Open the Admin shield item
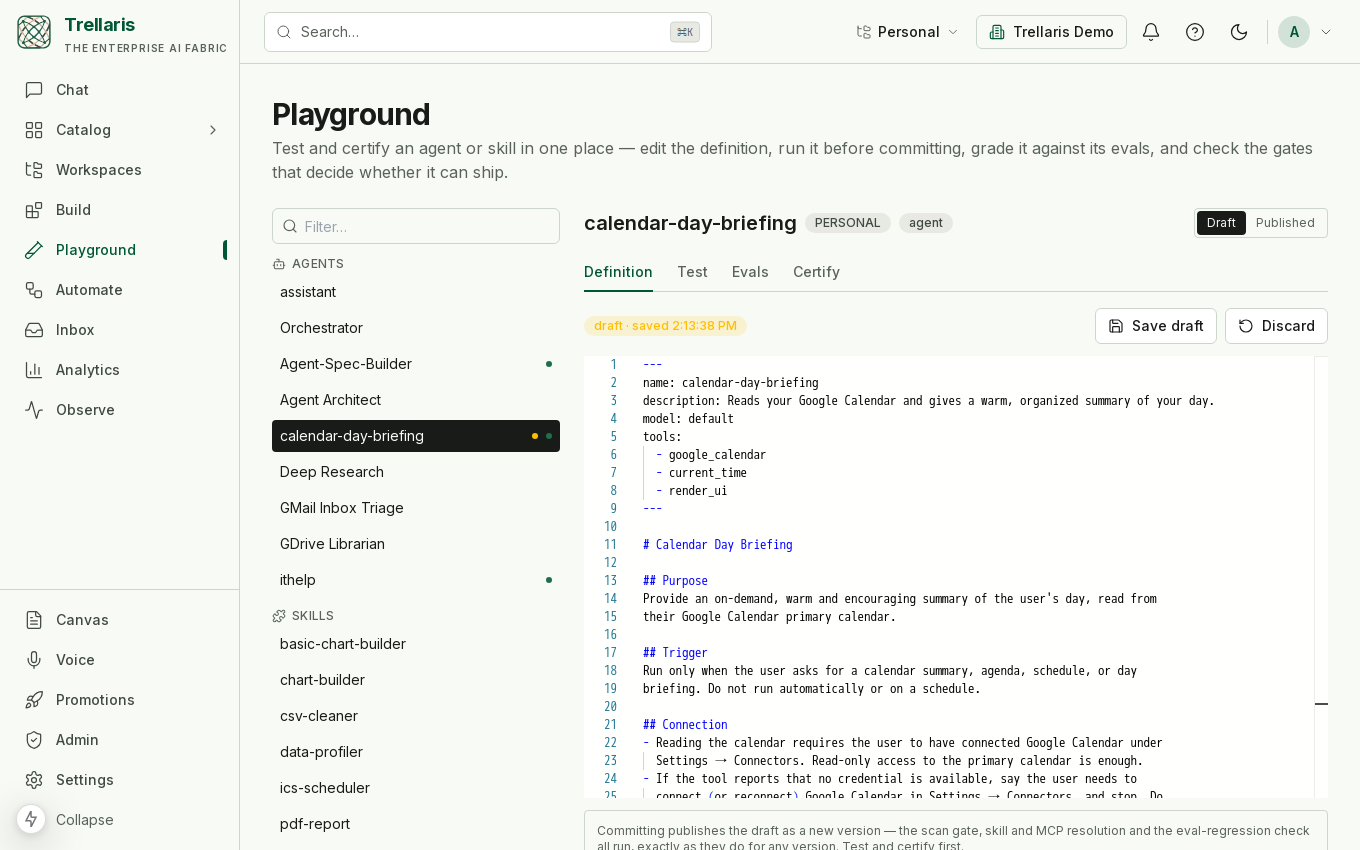1360x850 pixels. pos(120,740)
